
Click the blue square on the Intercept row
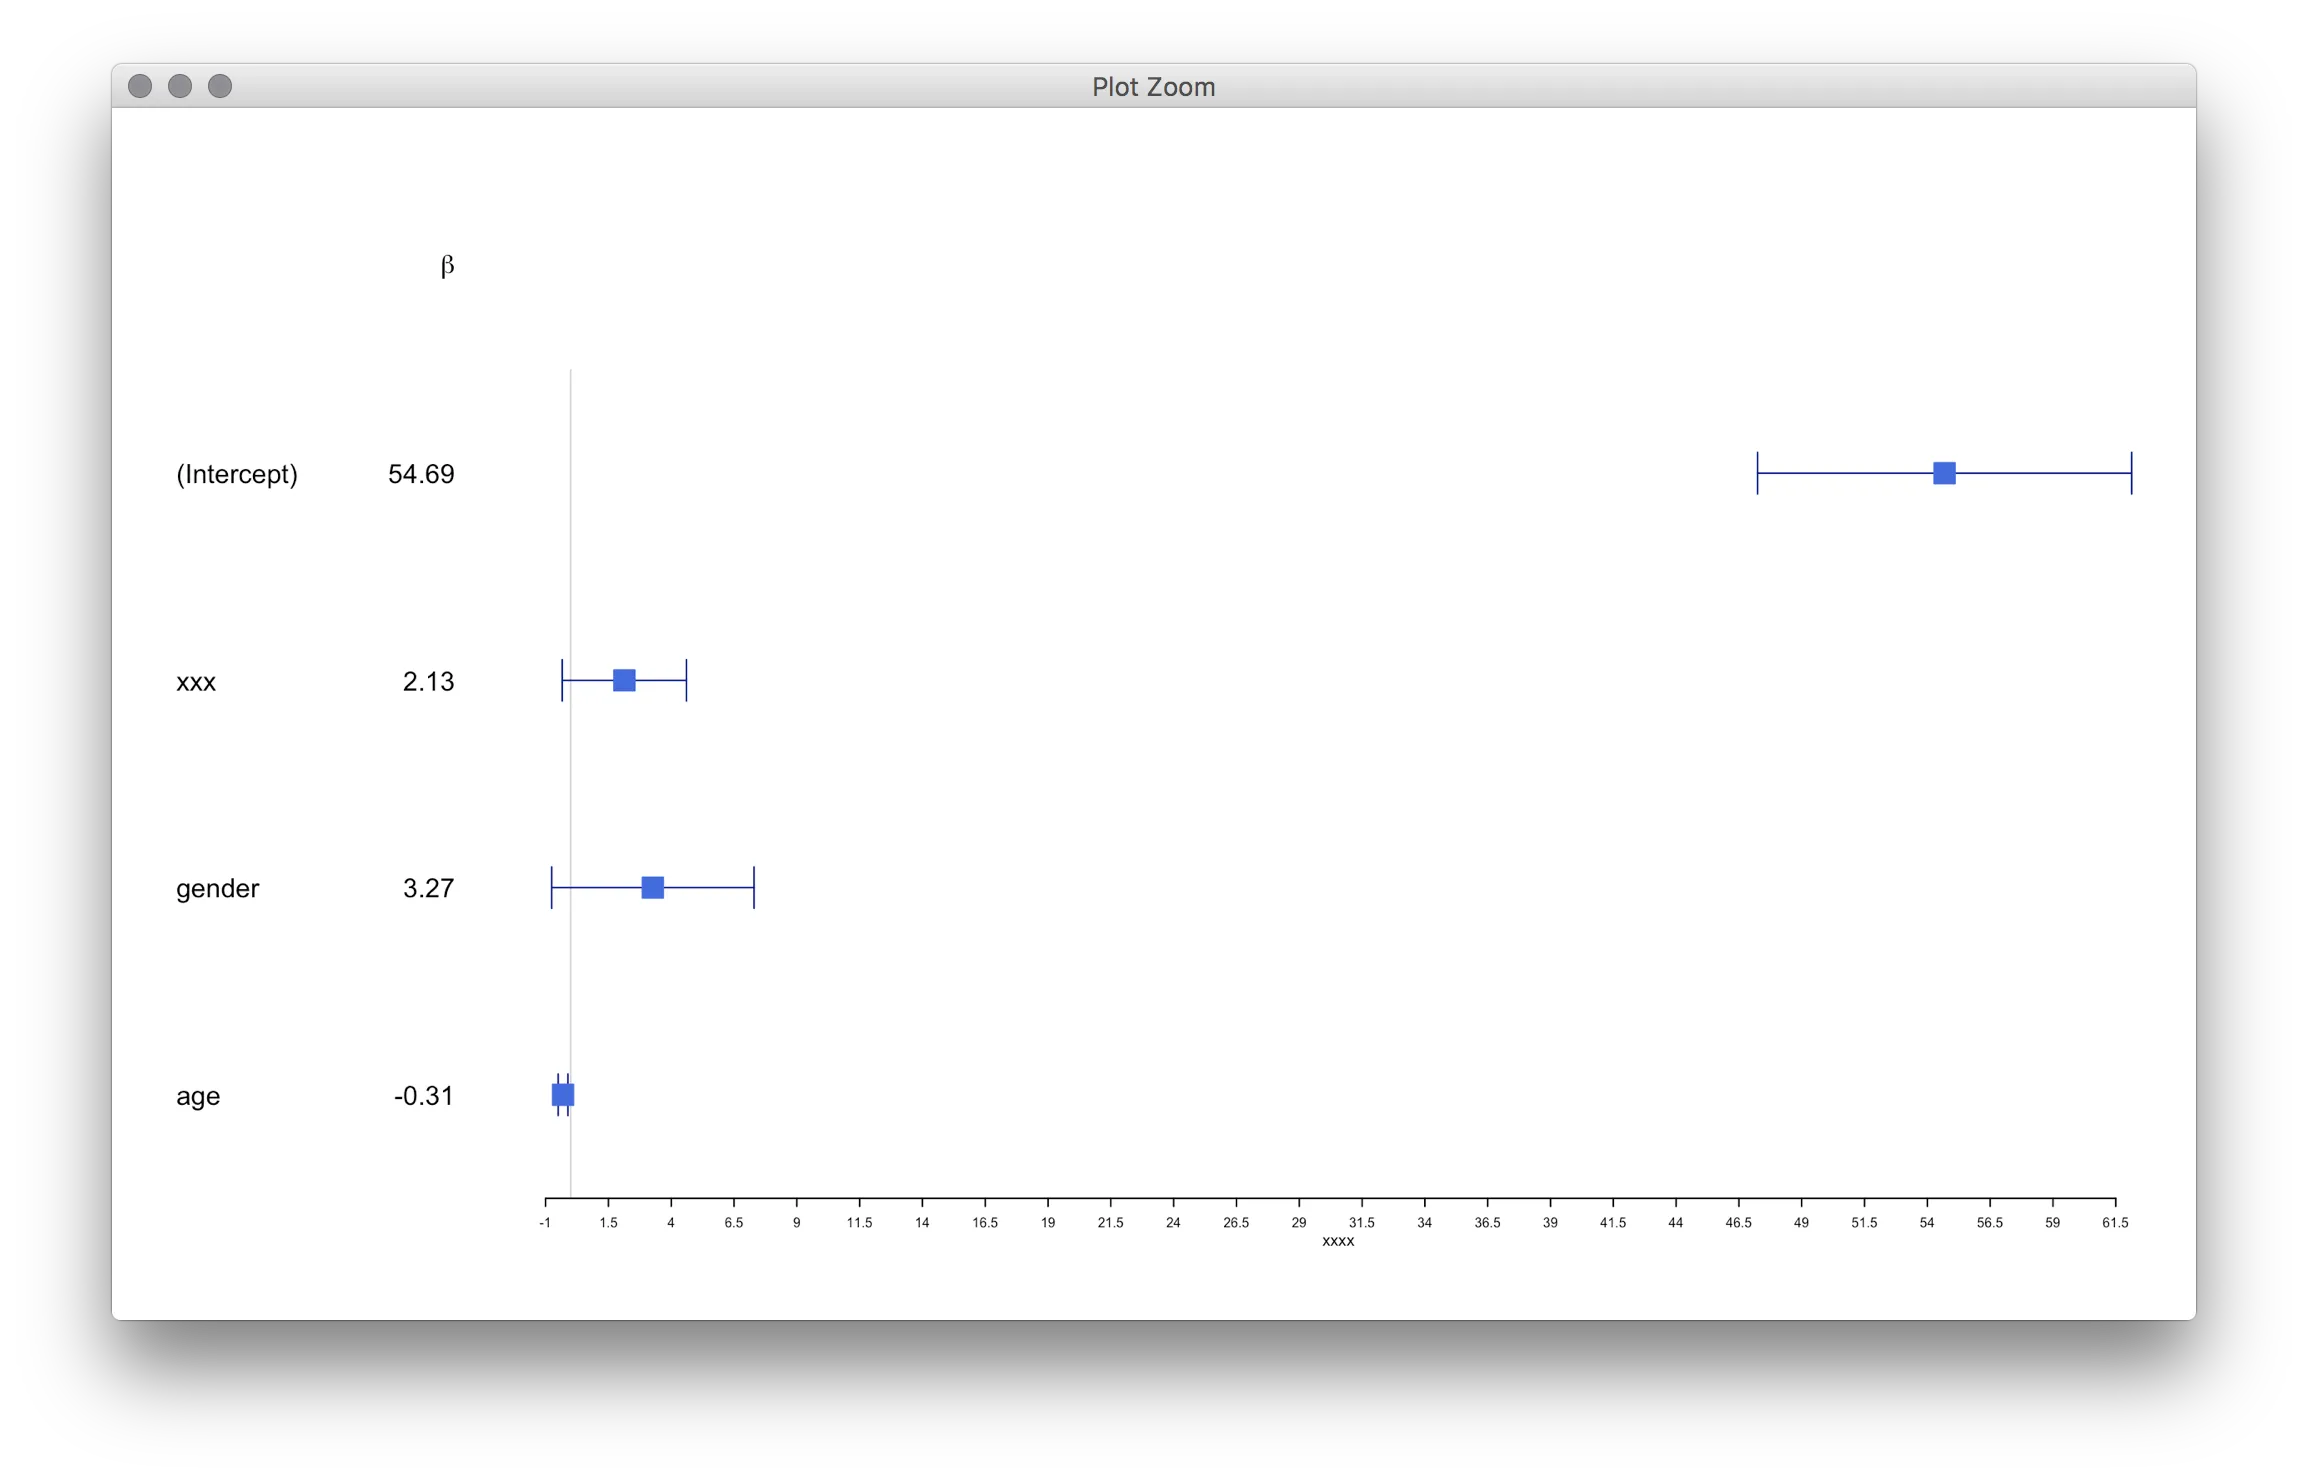click(1944, 473)
